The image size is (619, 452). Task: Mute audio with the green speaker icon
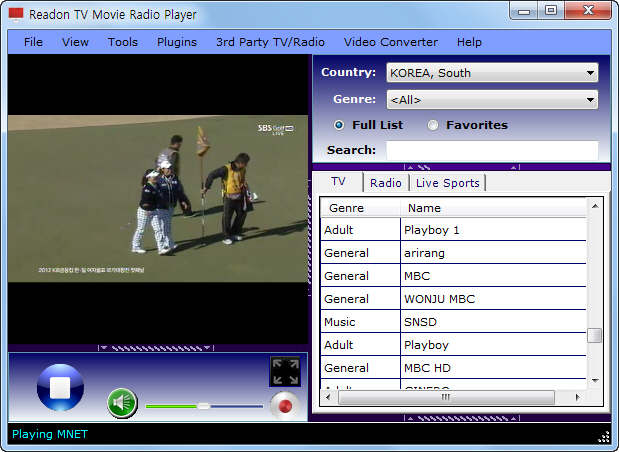pyautogui.click(x=122, y=403)
